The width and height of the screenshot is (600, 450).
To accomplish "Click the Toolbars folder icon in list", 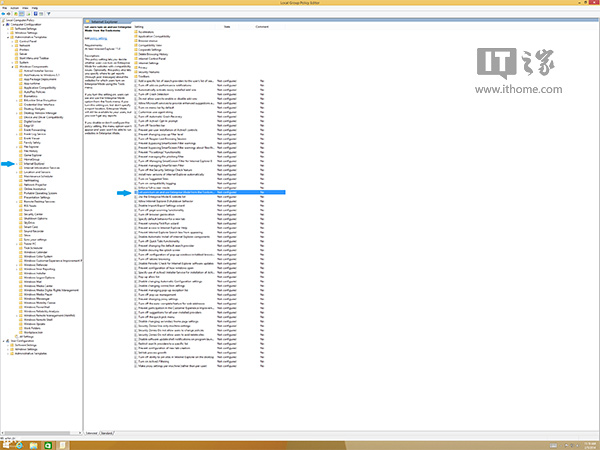I will 136,76.
